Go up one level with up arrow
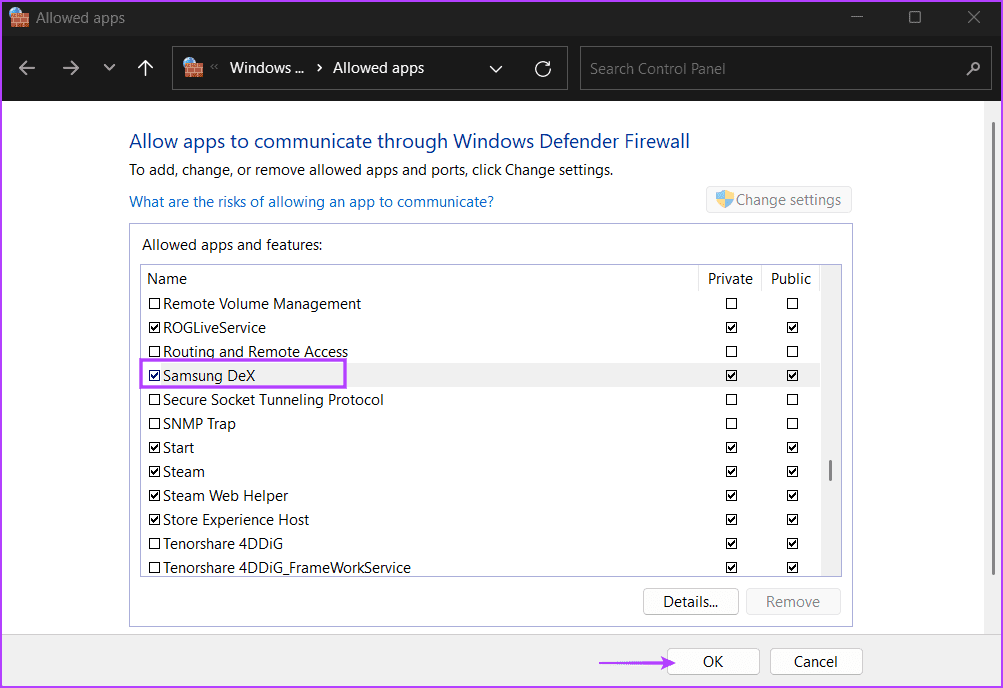 pos(145,68)
